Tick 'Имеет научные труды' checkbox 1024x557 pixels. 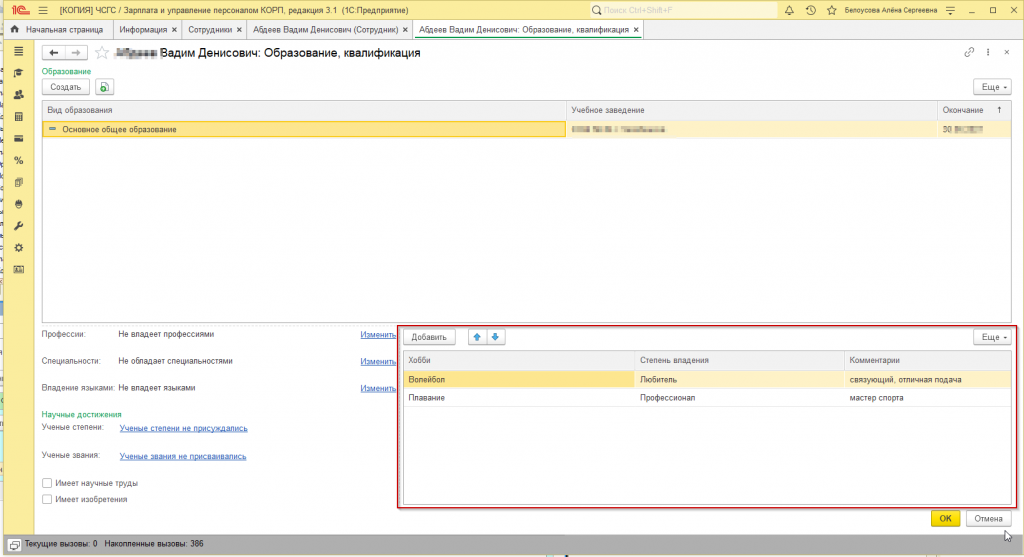point(47,483)
